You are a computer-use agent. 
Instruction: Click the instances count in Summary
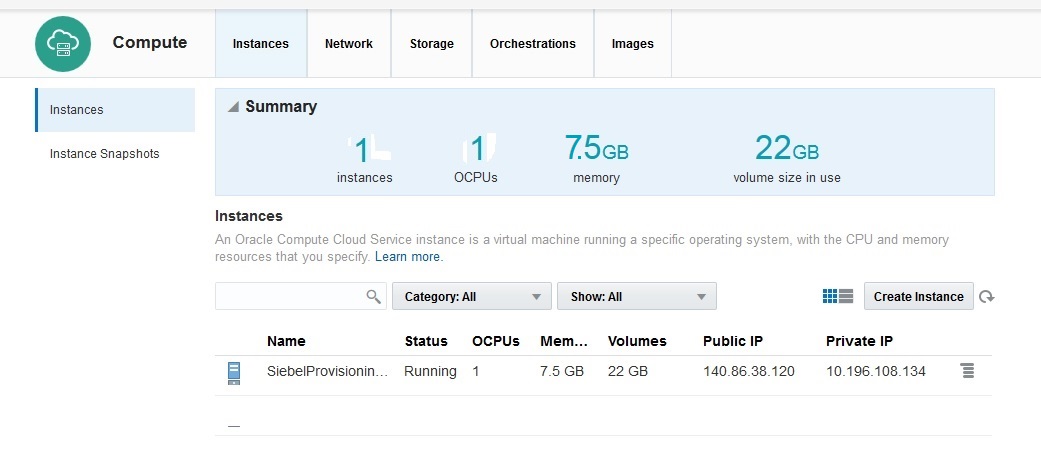pos(361,150)
